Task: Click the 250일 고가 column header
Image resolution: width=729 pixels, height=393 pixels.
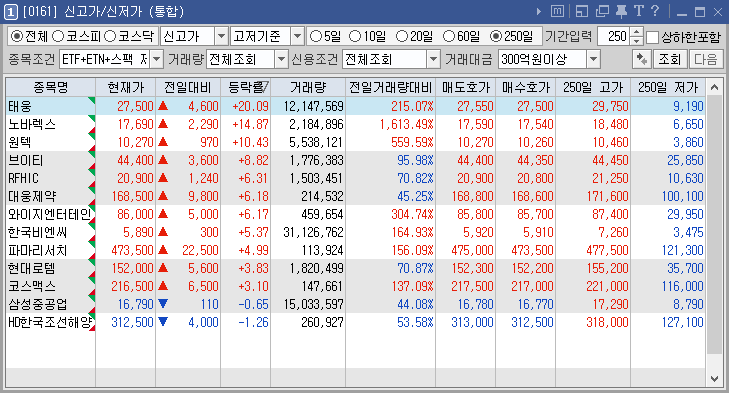Action: [593, 87]
